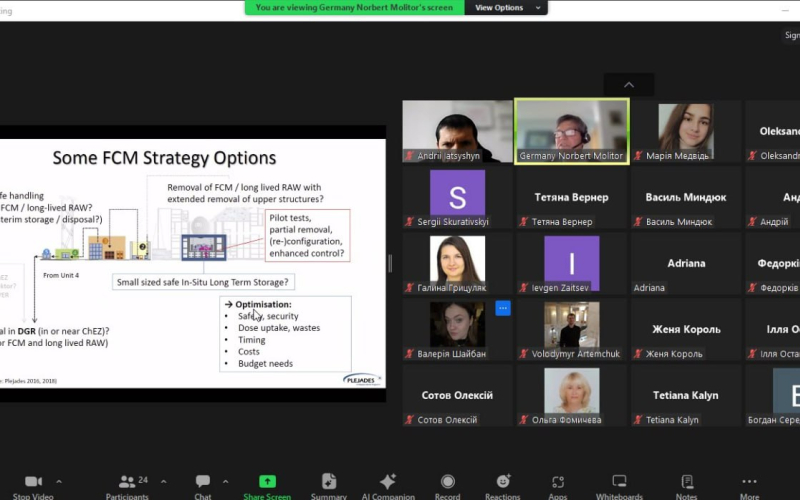
Task: Click the 'From Unit 4' label on slide
Action: (61, 275)
